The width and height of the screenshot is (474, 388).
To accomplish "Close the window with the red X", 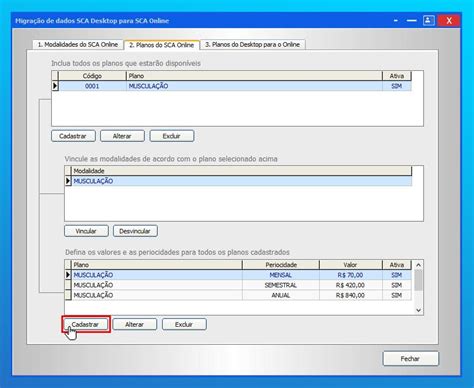I will [449, 21].
